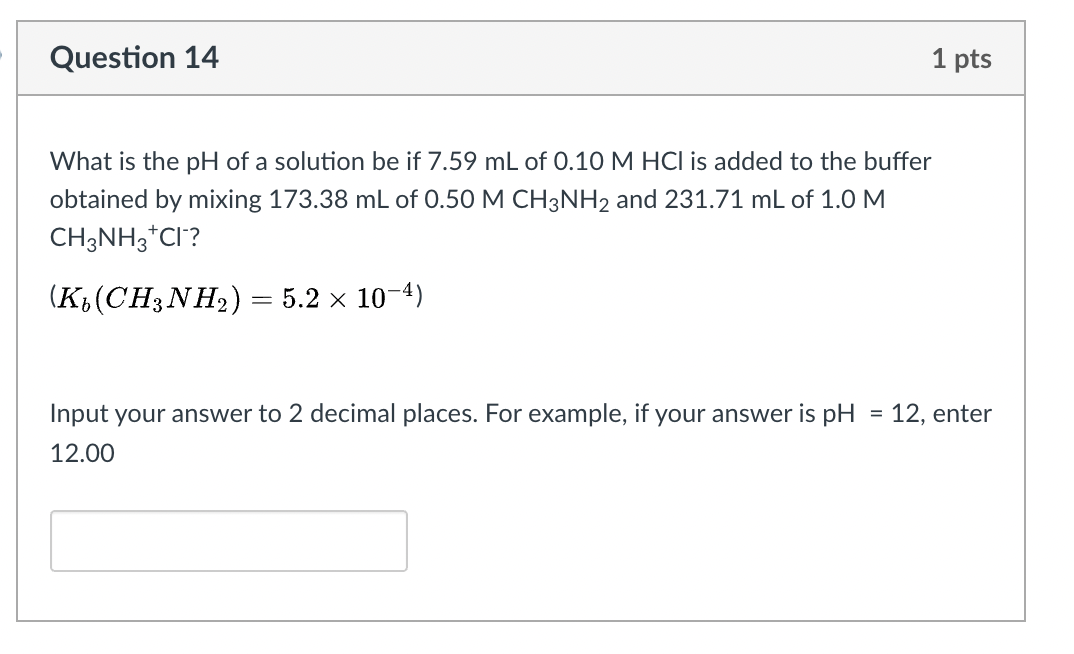Click the gray question header bar
Image resolution: width=1074 pixels, height=654 pixels.
(x=521, y=58)
